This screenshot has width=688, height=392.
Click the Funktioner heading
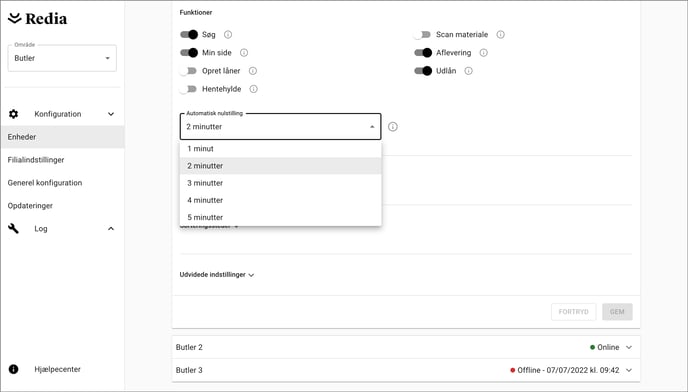click(x=196, y=12)
